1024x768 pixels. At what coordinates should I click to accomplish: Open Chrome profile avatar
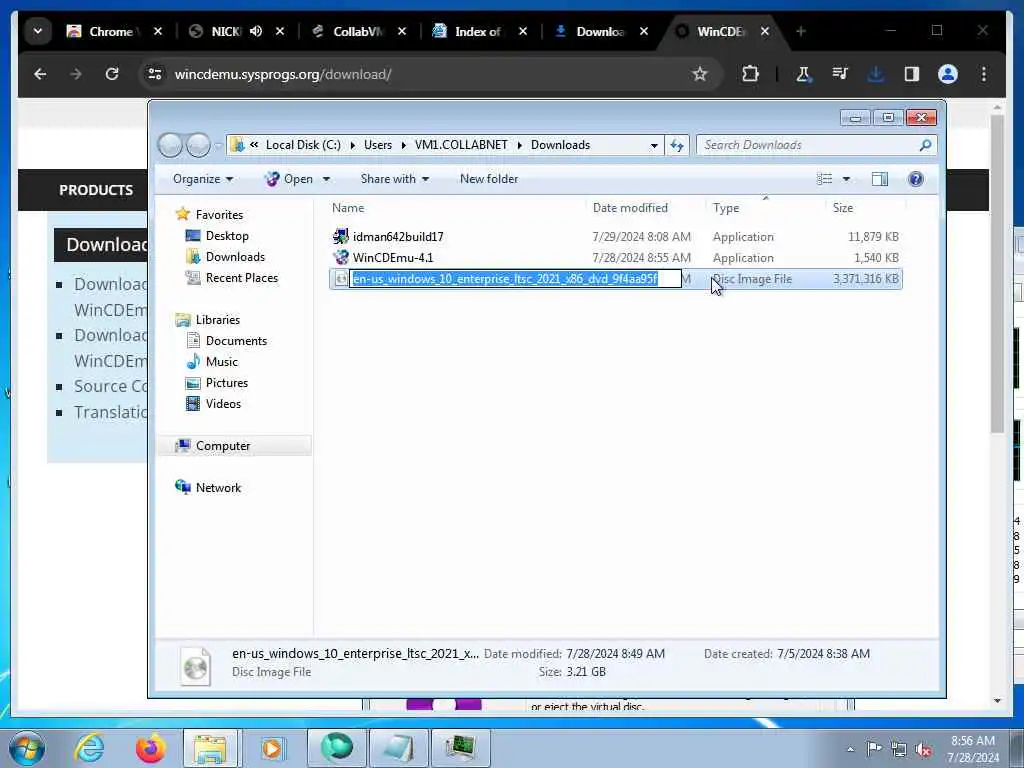pos(948,74)
